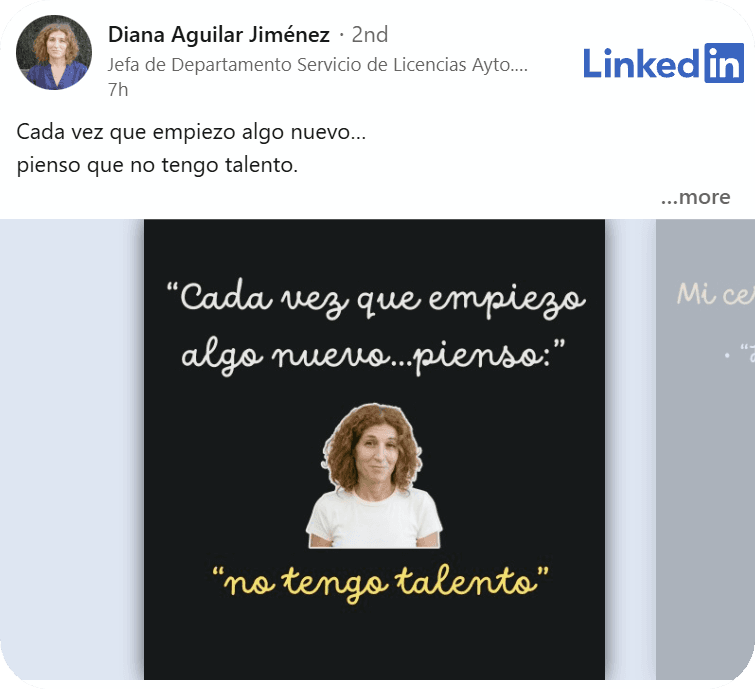Viewport: 755px width, 689px height.
Task: Expand the post text with "...more"
Action: pos(695,197)
